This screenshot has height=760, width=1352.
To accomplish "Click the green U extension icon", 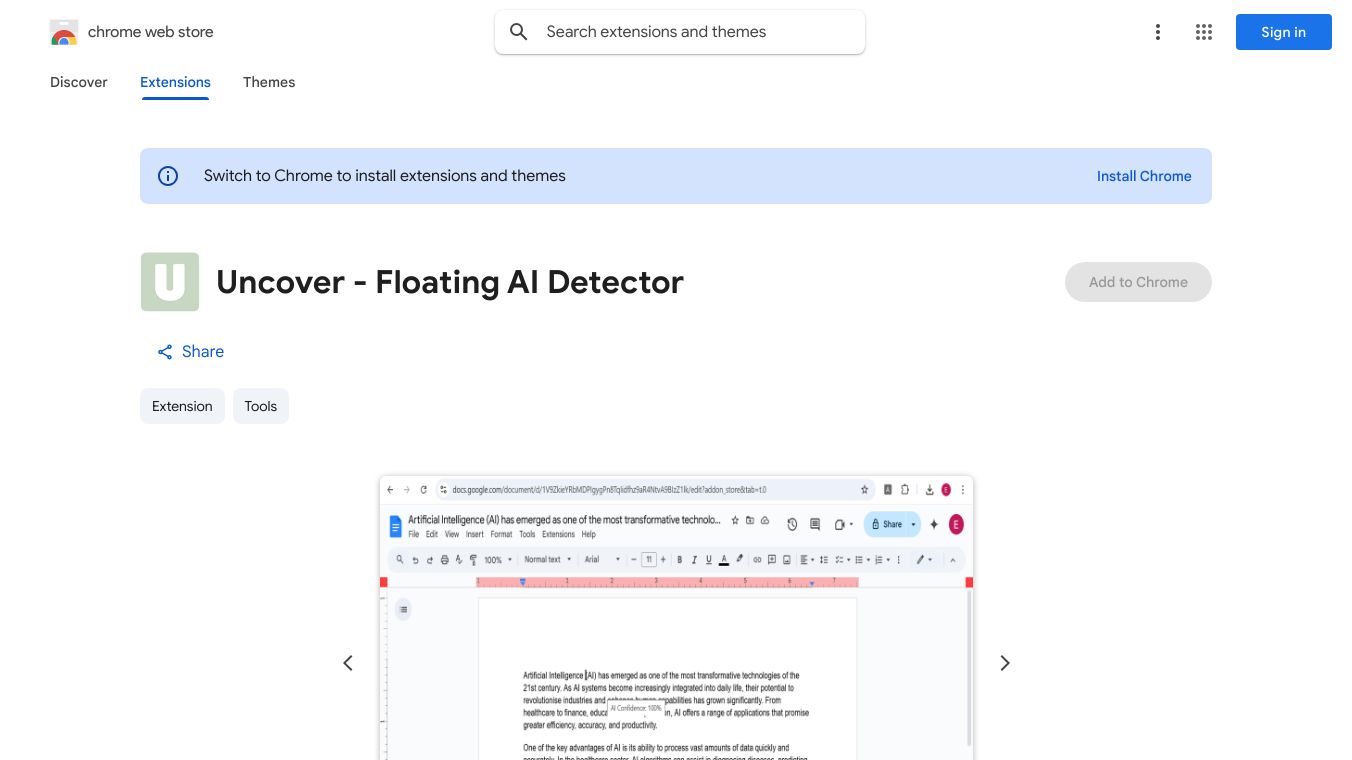I will (x=170, y=282).
